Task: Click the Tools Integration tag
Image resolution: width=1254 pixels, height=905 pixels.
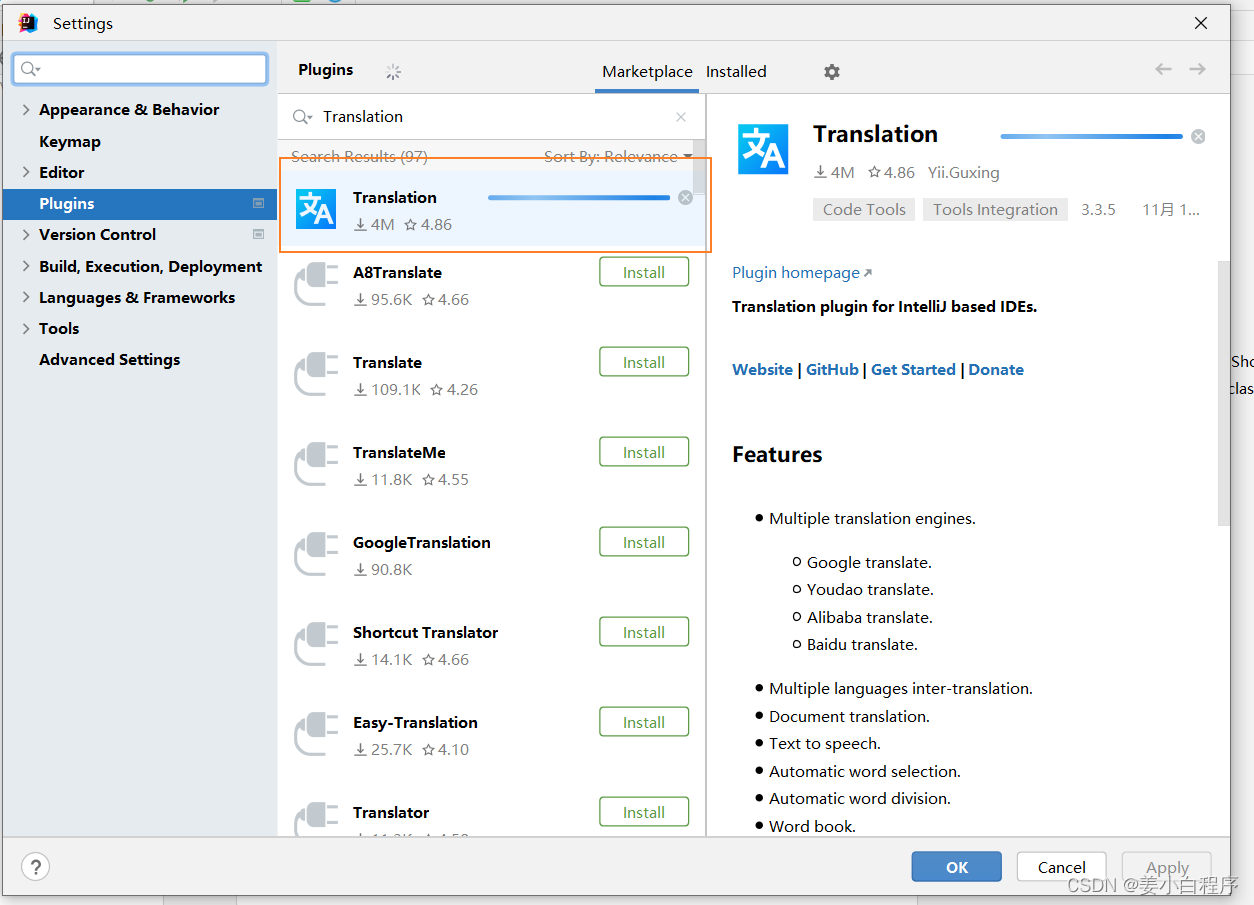Action: (x=995, y=209)
